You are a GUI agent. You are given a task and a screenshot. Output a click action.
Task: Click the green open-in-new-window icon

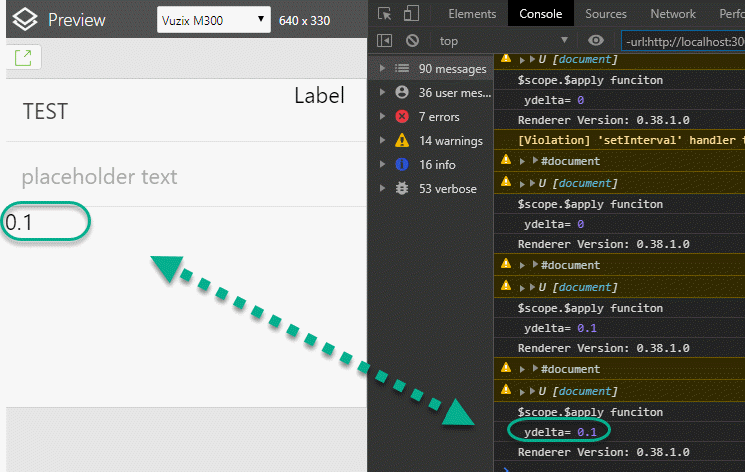click(23, 58)
